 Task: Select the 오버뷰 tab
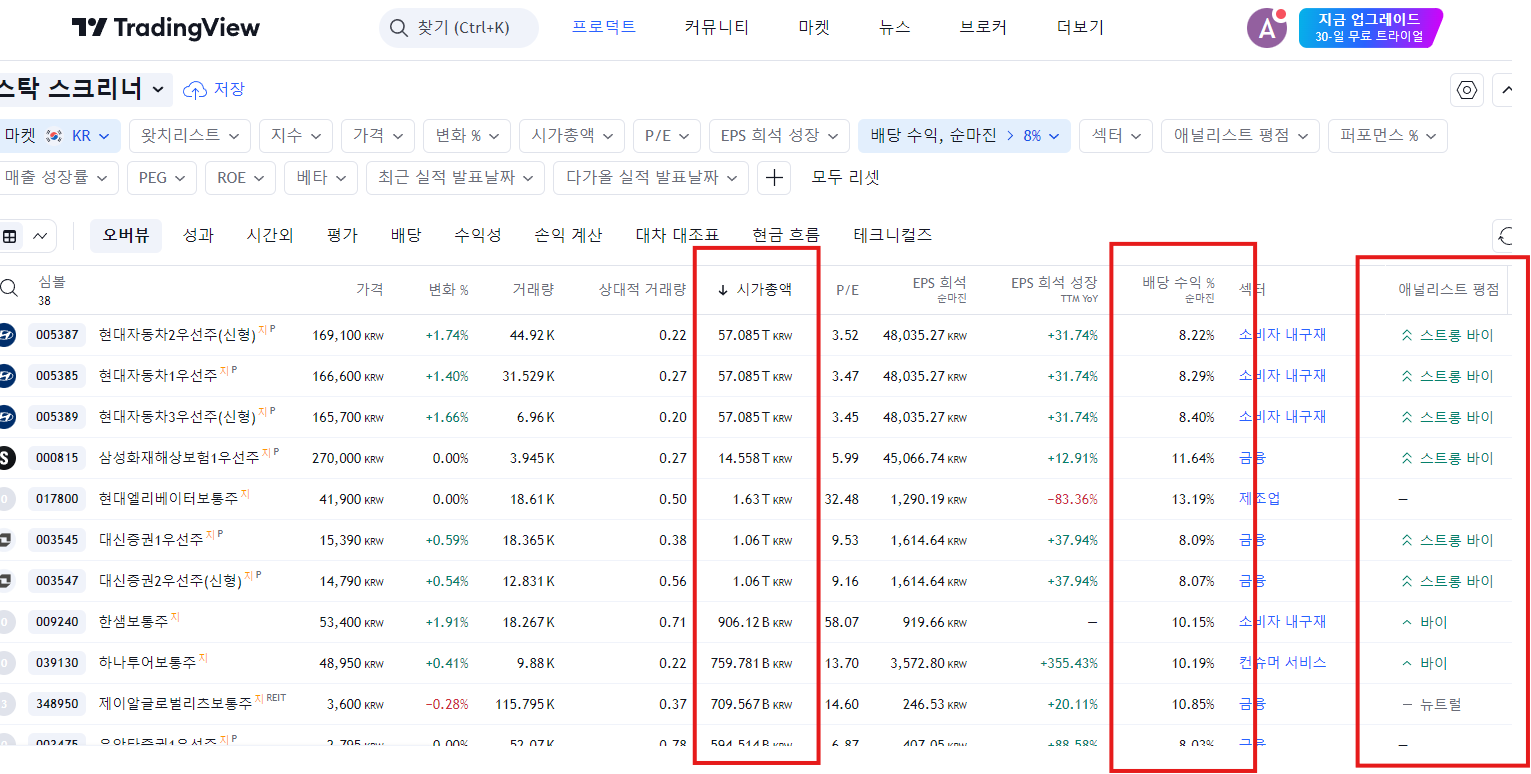coord(126,236)
